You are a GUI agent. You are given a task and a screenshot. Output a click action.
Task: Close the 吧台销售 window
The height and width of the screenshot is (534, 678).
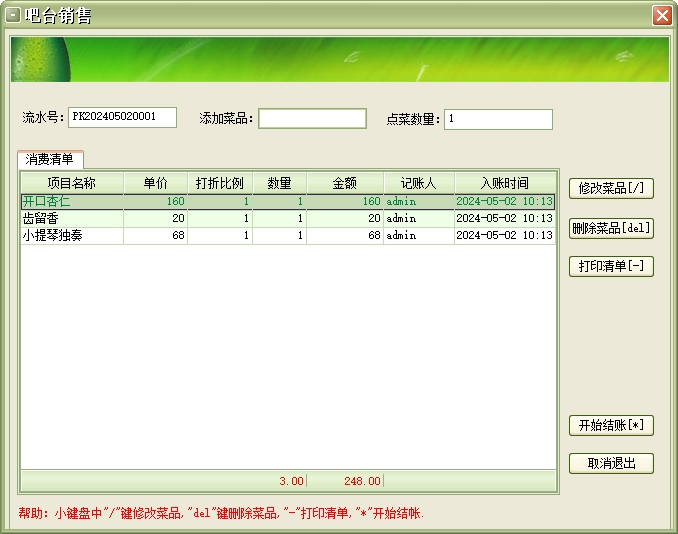pyautogui.click(x=661, y=15)
